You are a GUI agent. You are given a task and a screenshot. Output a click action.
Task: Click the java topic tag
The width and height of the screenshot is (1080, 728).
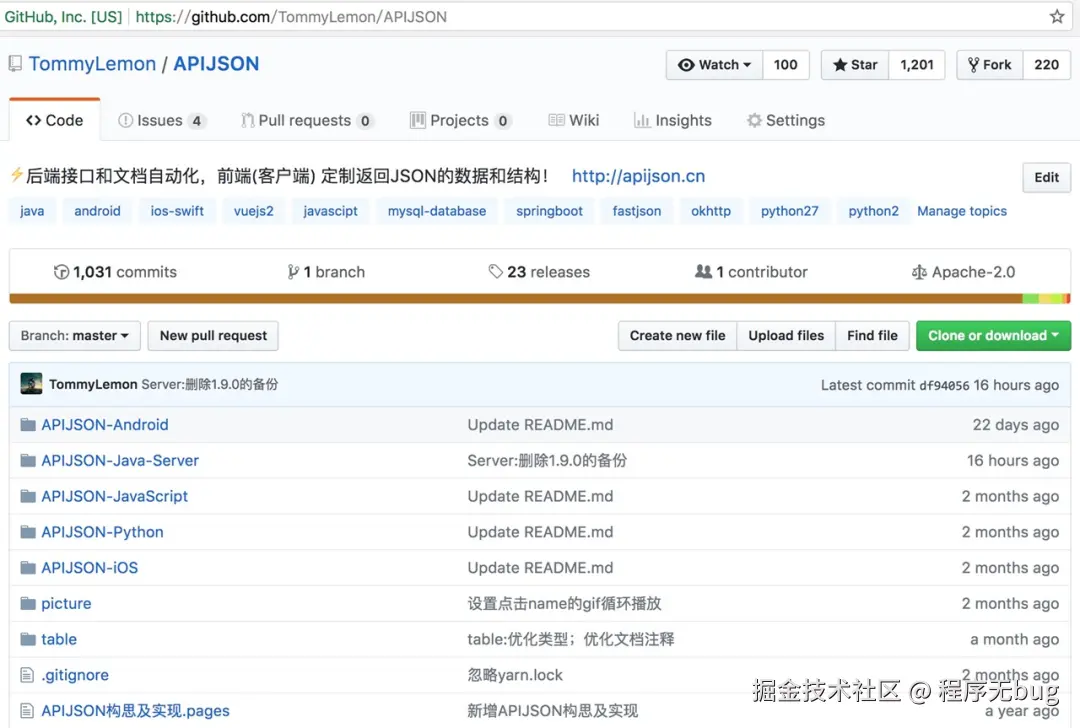pos(32,211)
